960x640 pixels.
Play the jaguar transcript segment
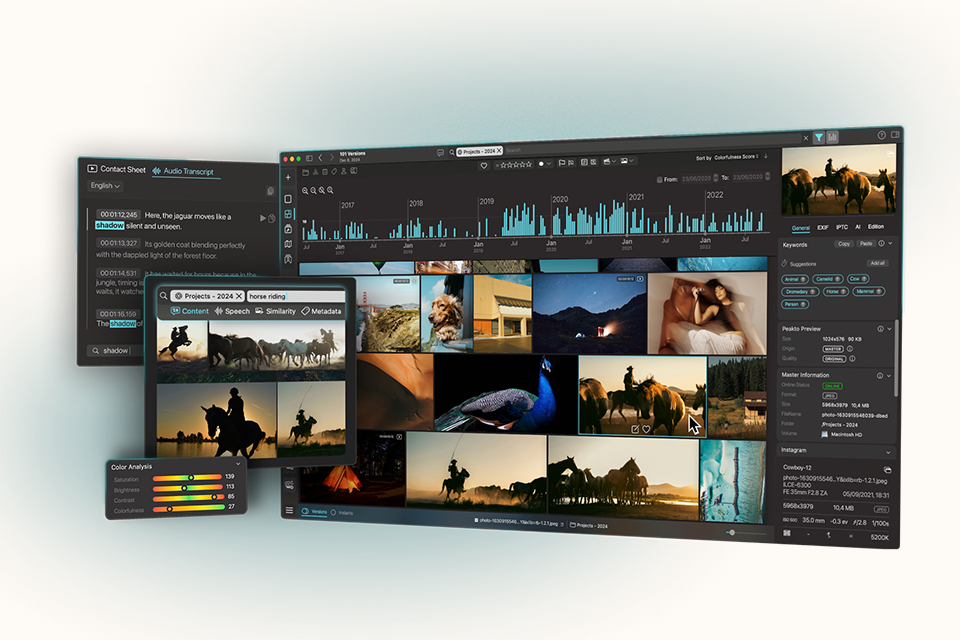coord(263,218)
